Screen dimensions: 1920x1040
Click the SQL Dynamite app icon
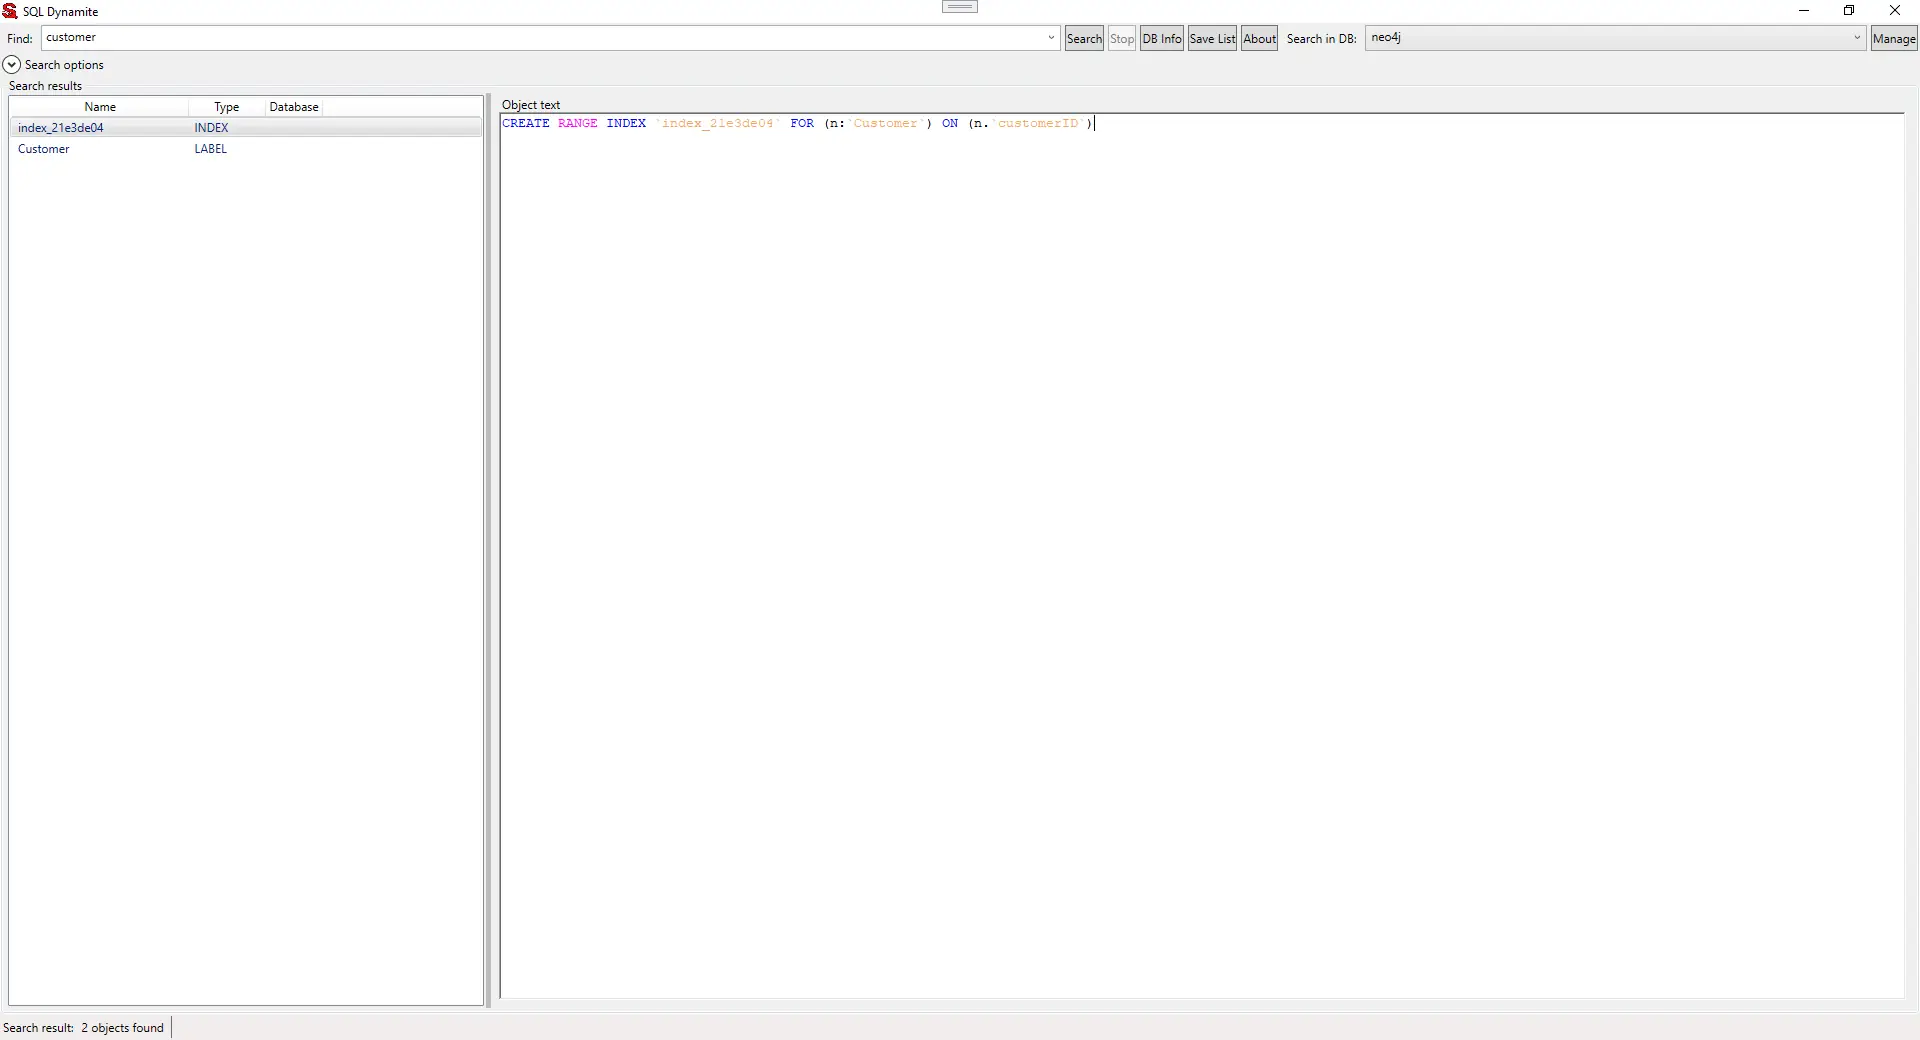[x=10, y=11]
